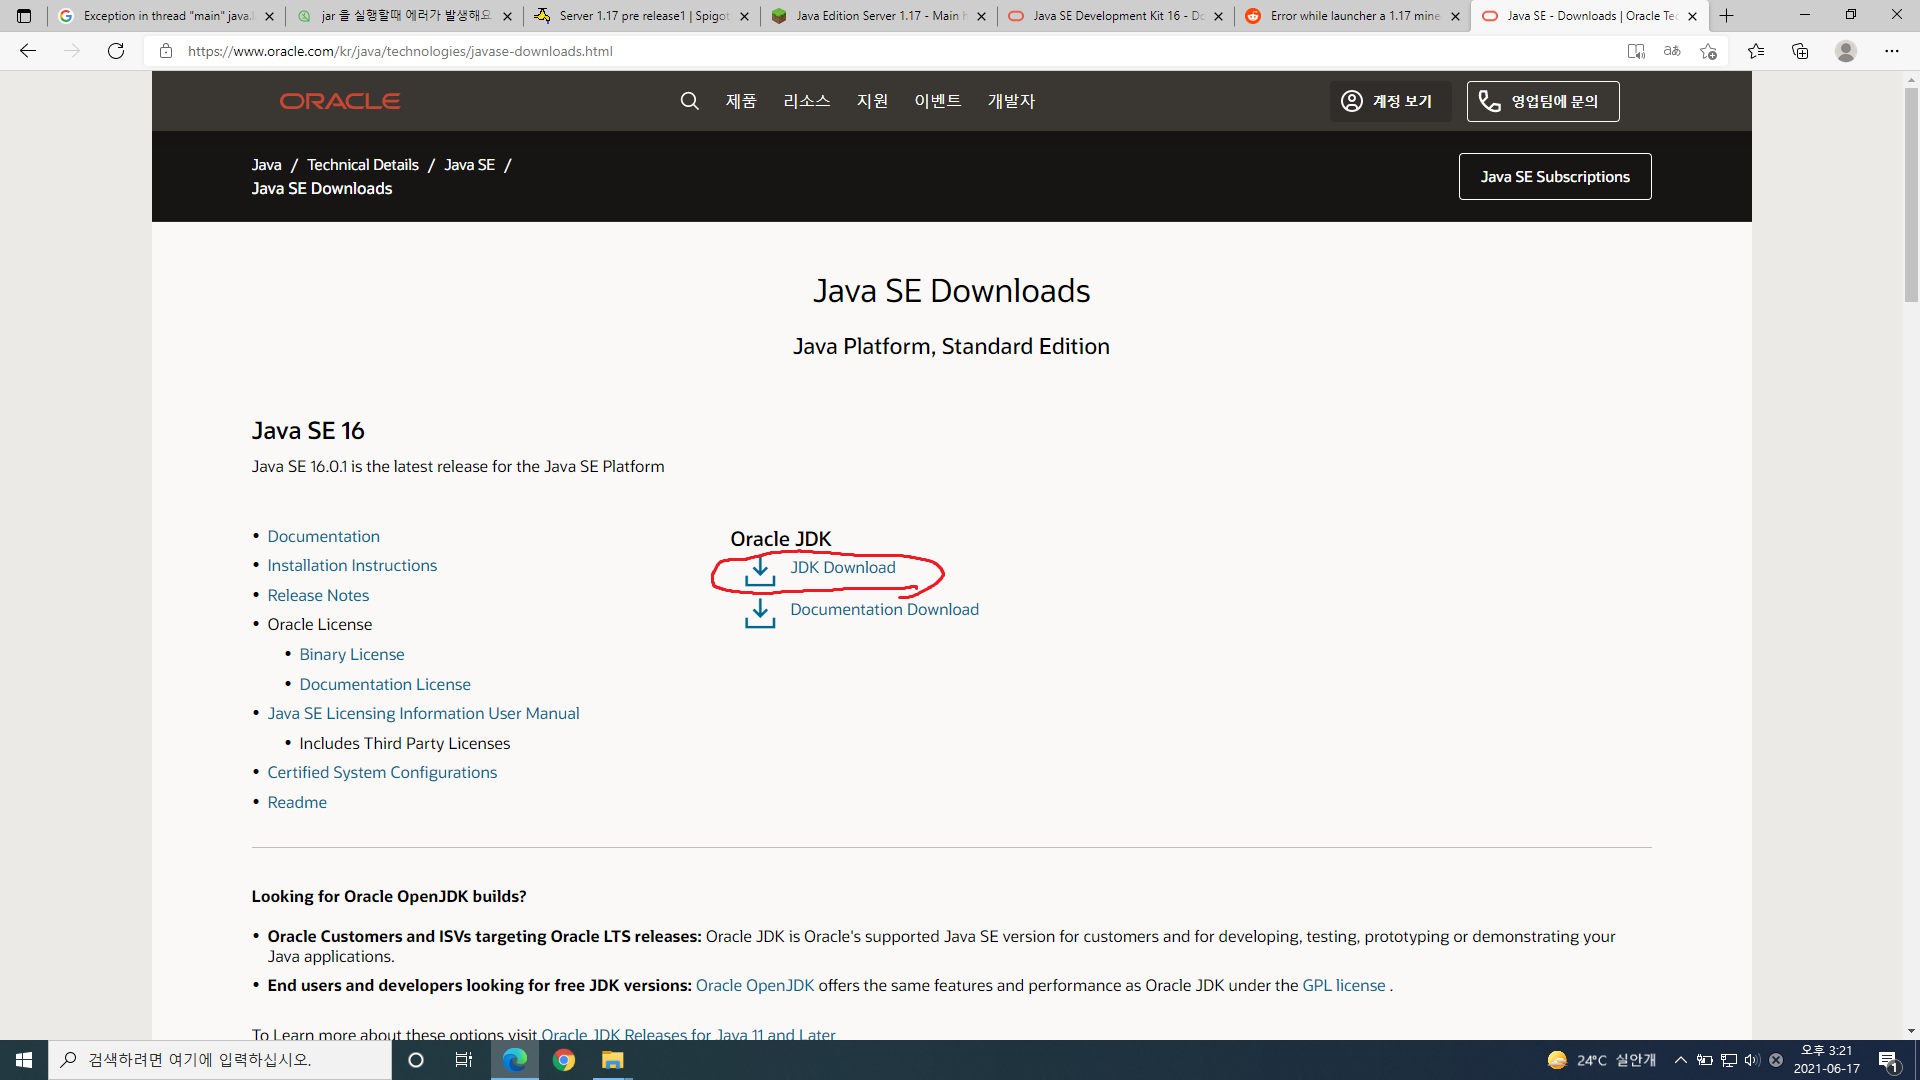Open Chrome from the Windows taskbar
This screenshot has height=1080, width=1920.
coord(564,1060)
